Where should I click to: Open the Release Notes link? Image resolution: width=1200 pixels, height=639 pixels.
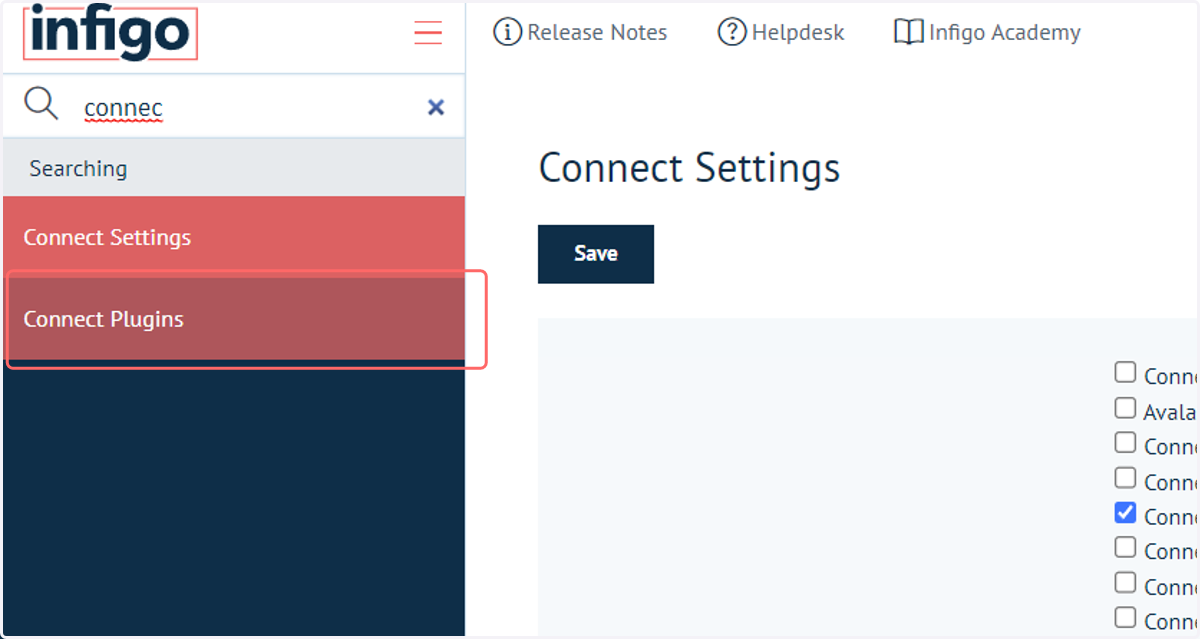coord(597,33)
